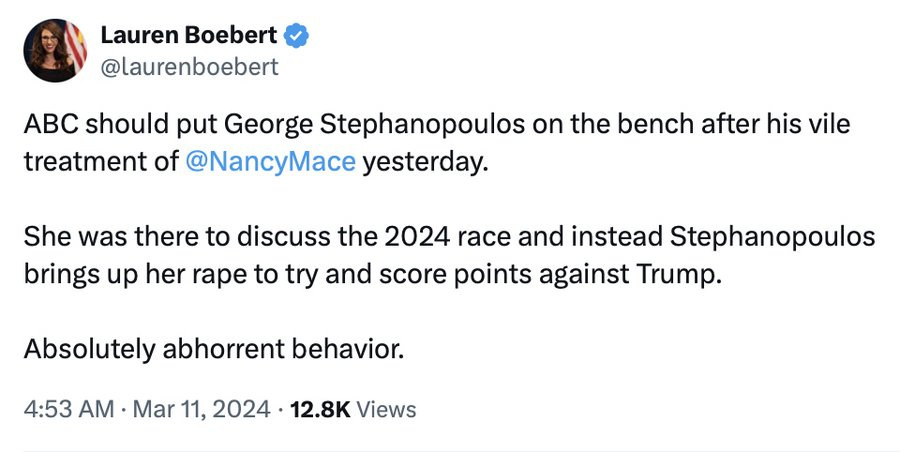
Task: Click the Mar 11, 2024 date
Action: pyautogui.click(x=202, y=409)
